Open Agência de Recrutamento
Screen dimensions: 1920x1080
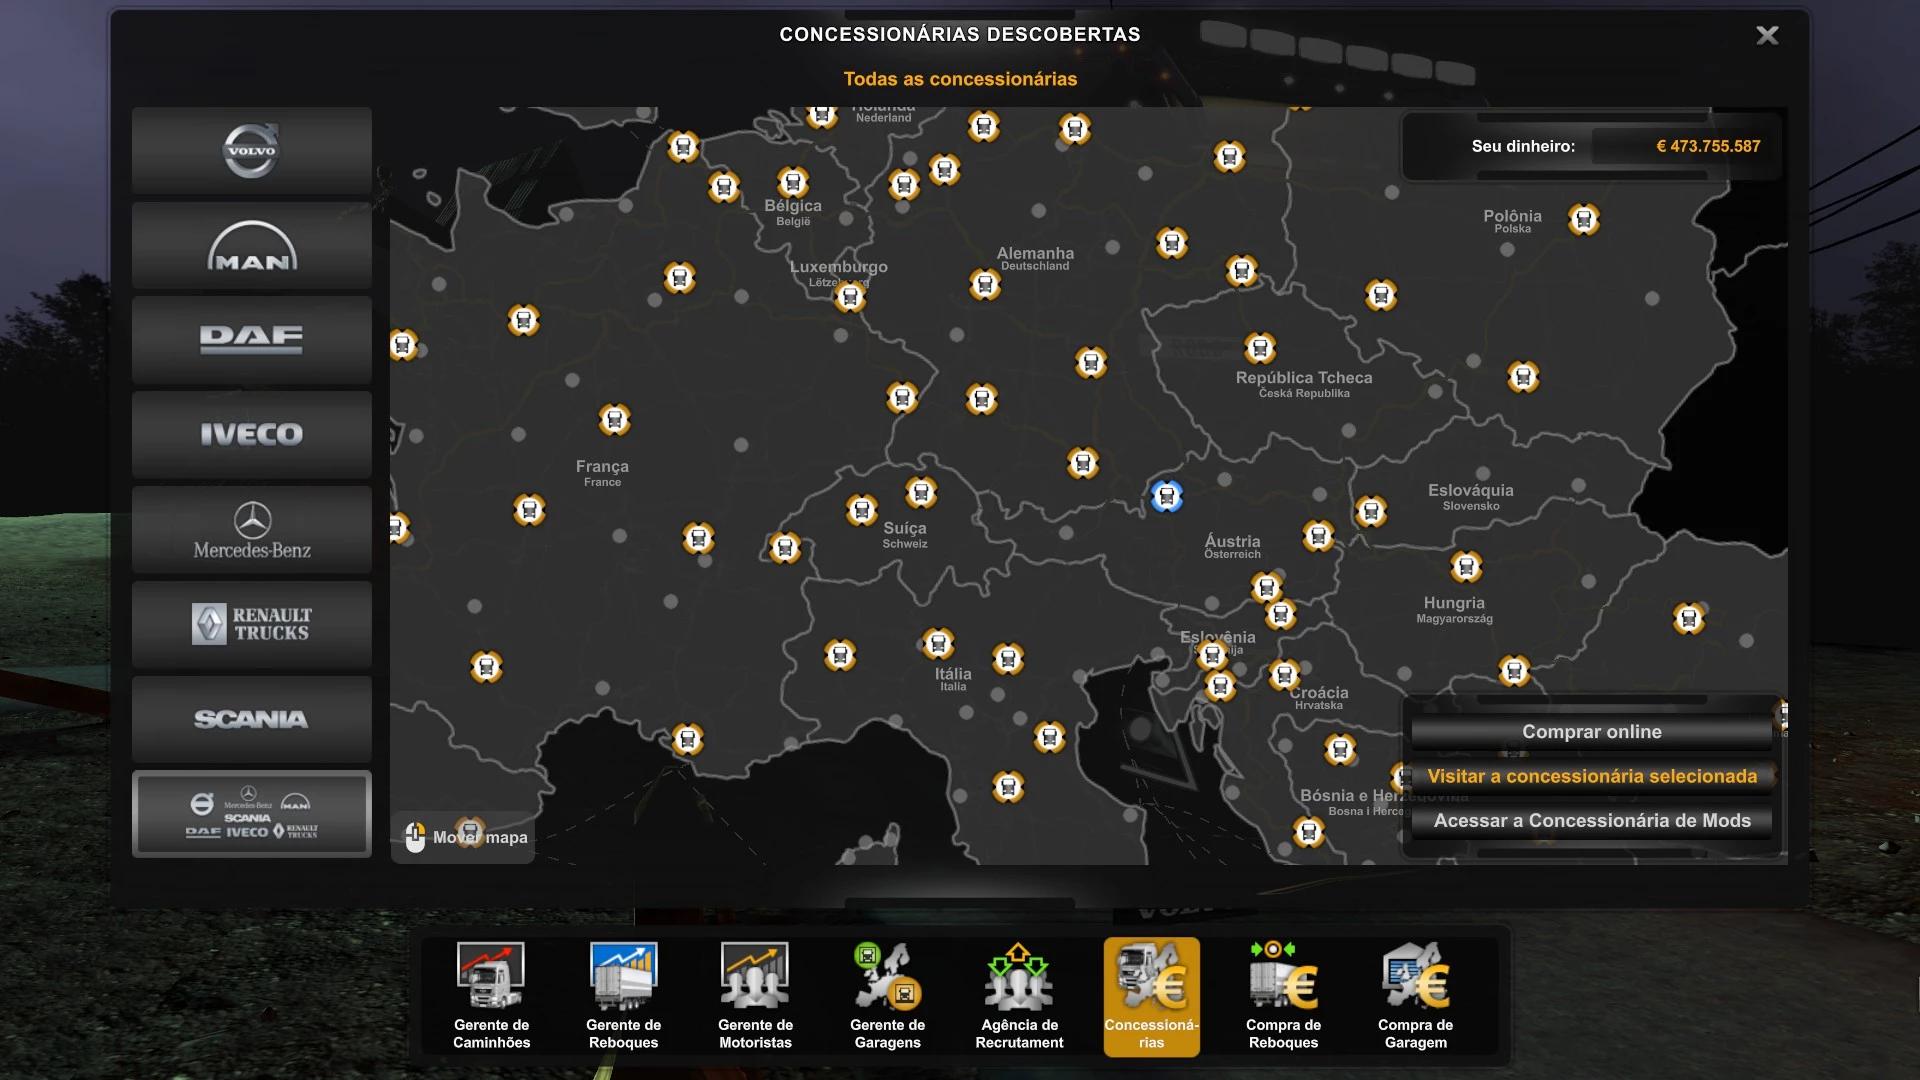point(1019,996)
